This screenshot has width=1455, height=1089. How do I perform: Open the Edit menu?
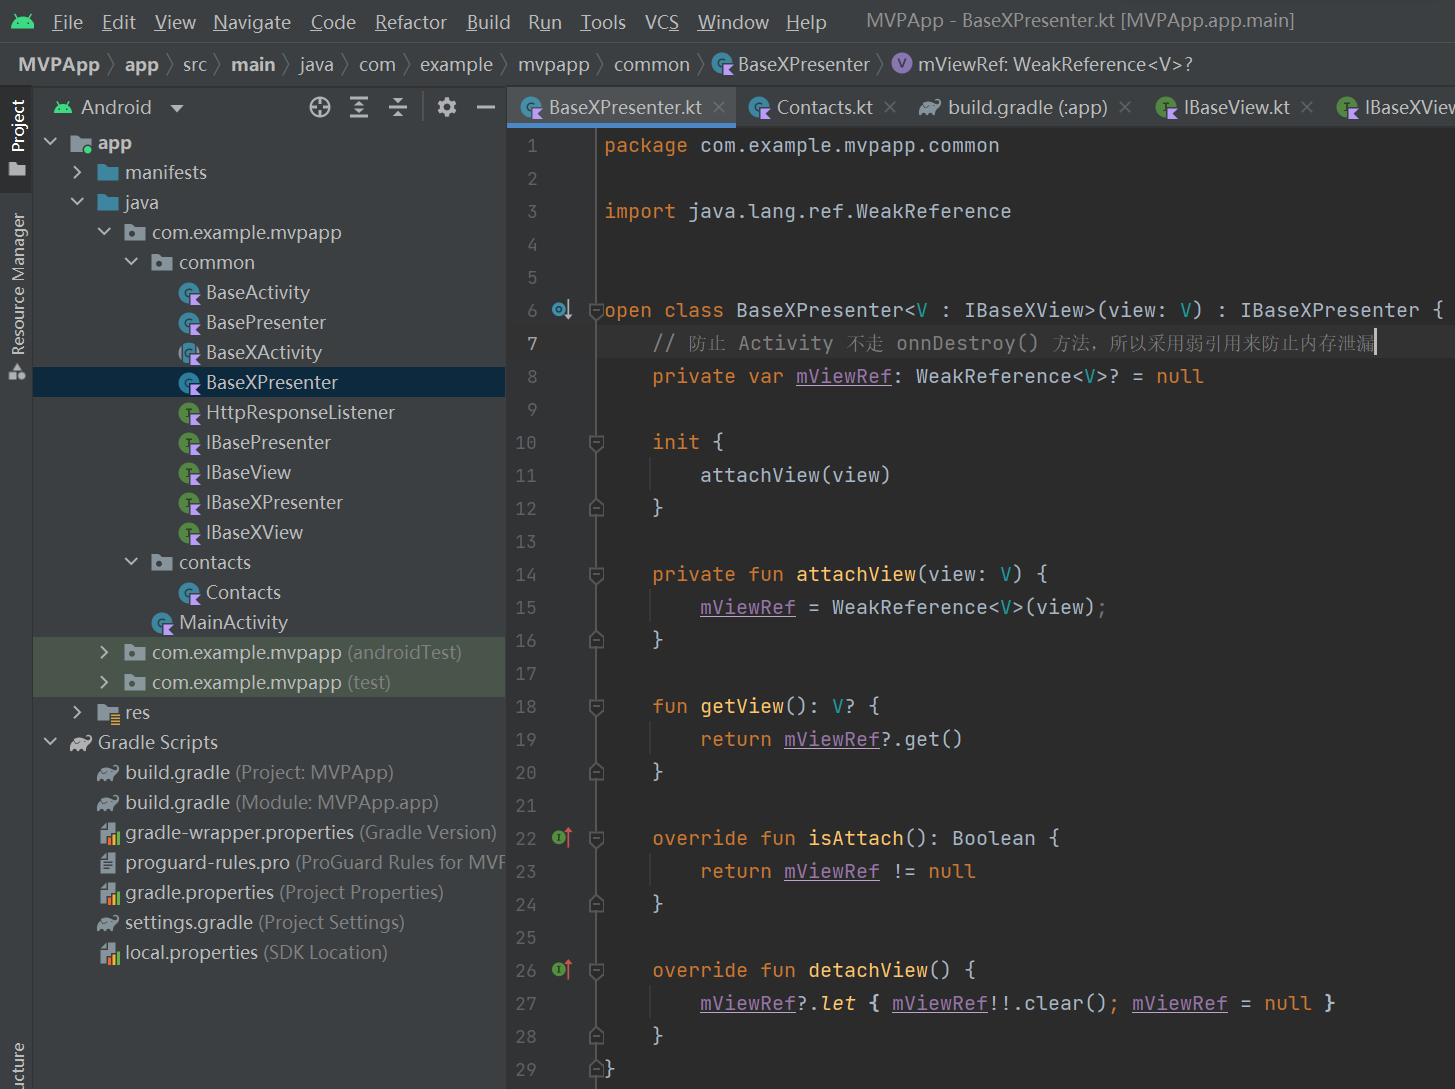(119, 22)
